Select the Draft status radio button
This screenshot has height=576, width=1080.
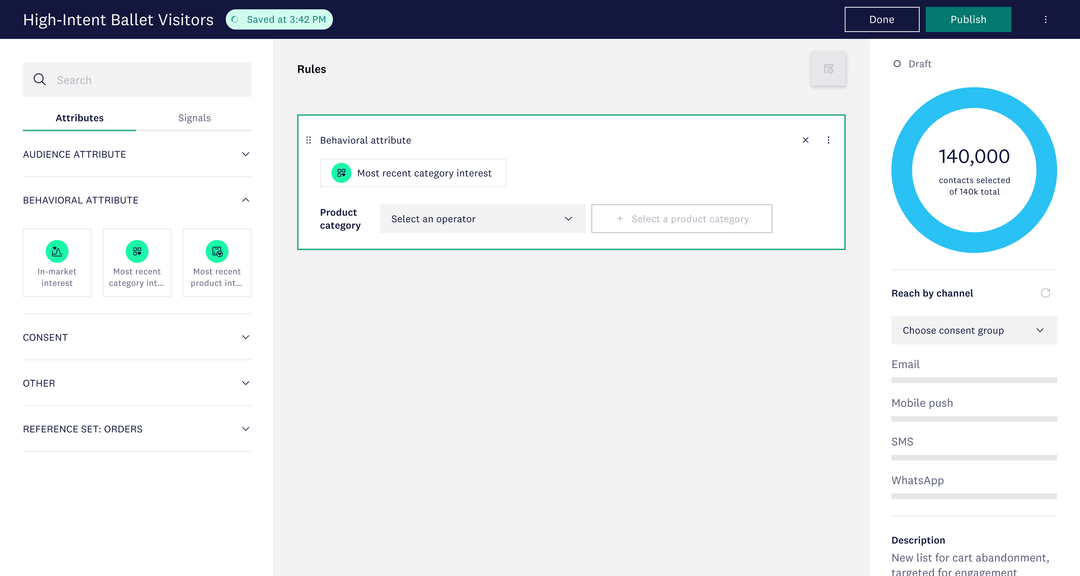895,63
